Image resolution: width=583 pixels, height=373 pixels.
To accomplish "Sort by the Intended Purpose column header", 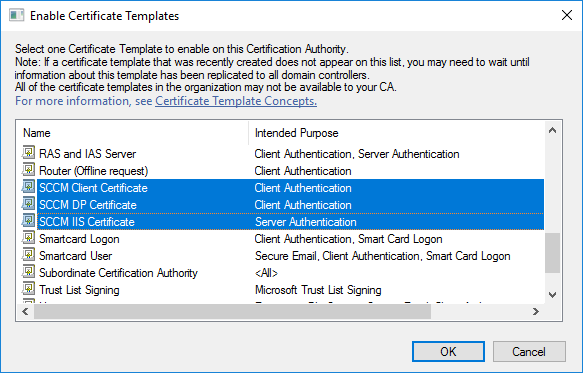I will (396, 133).
